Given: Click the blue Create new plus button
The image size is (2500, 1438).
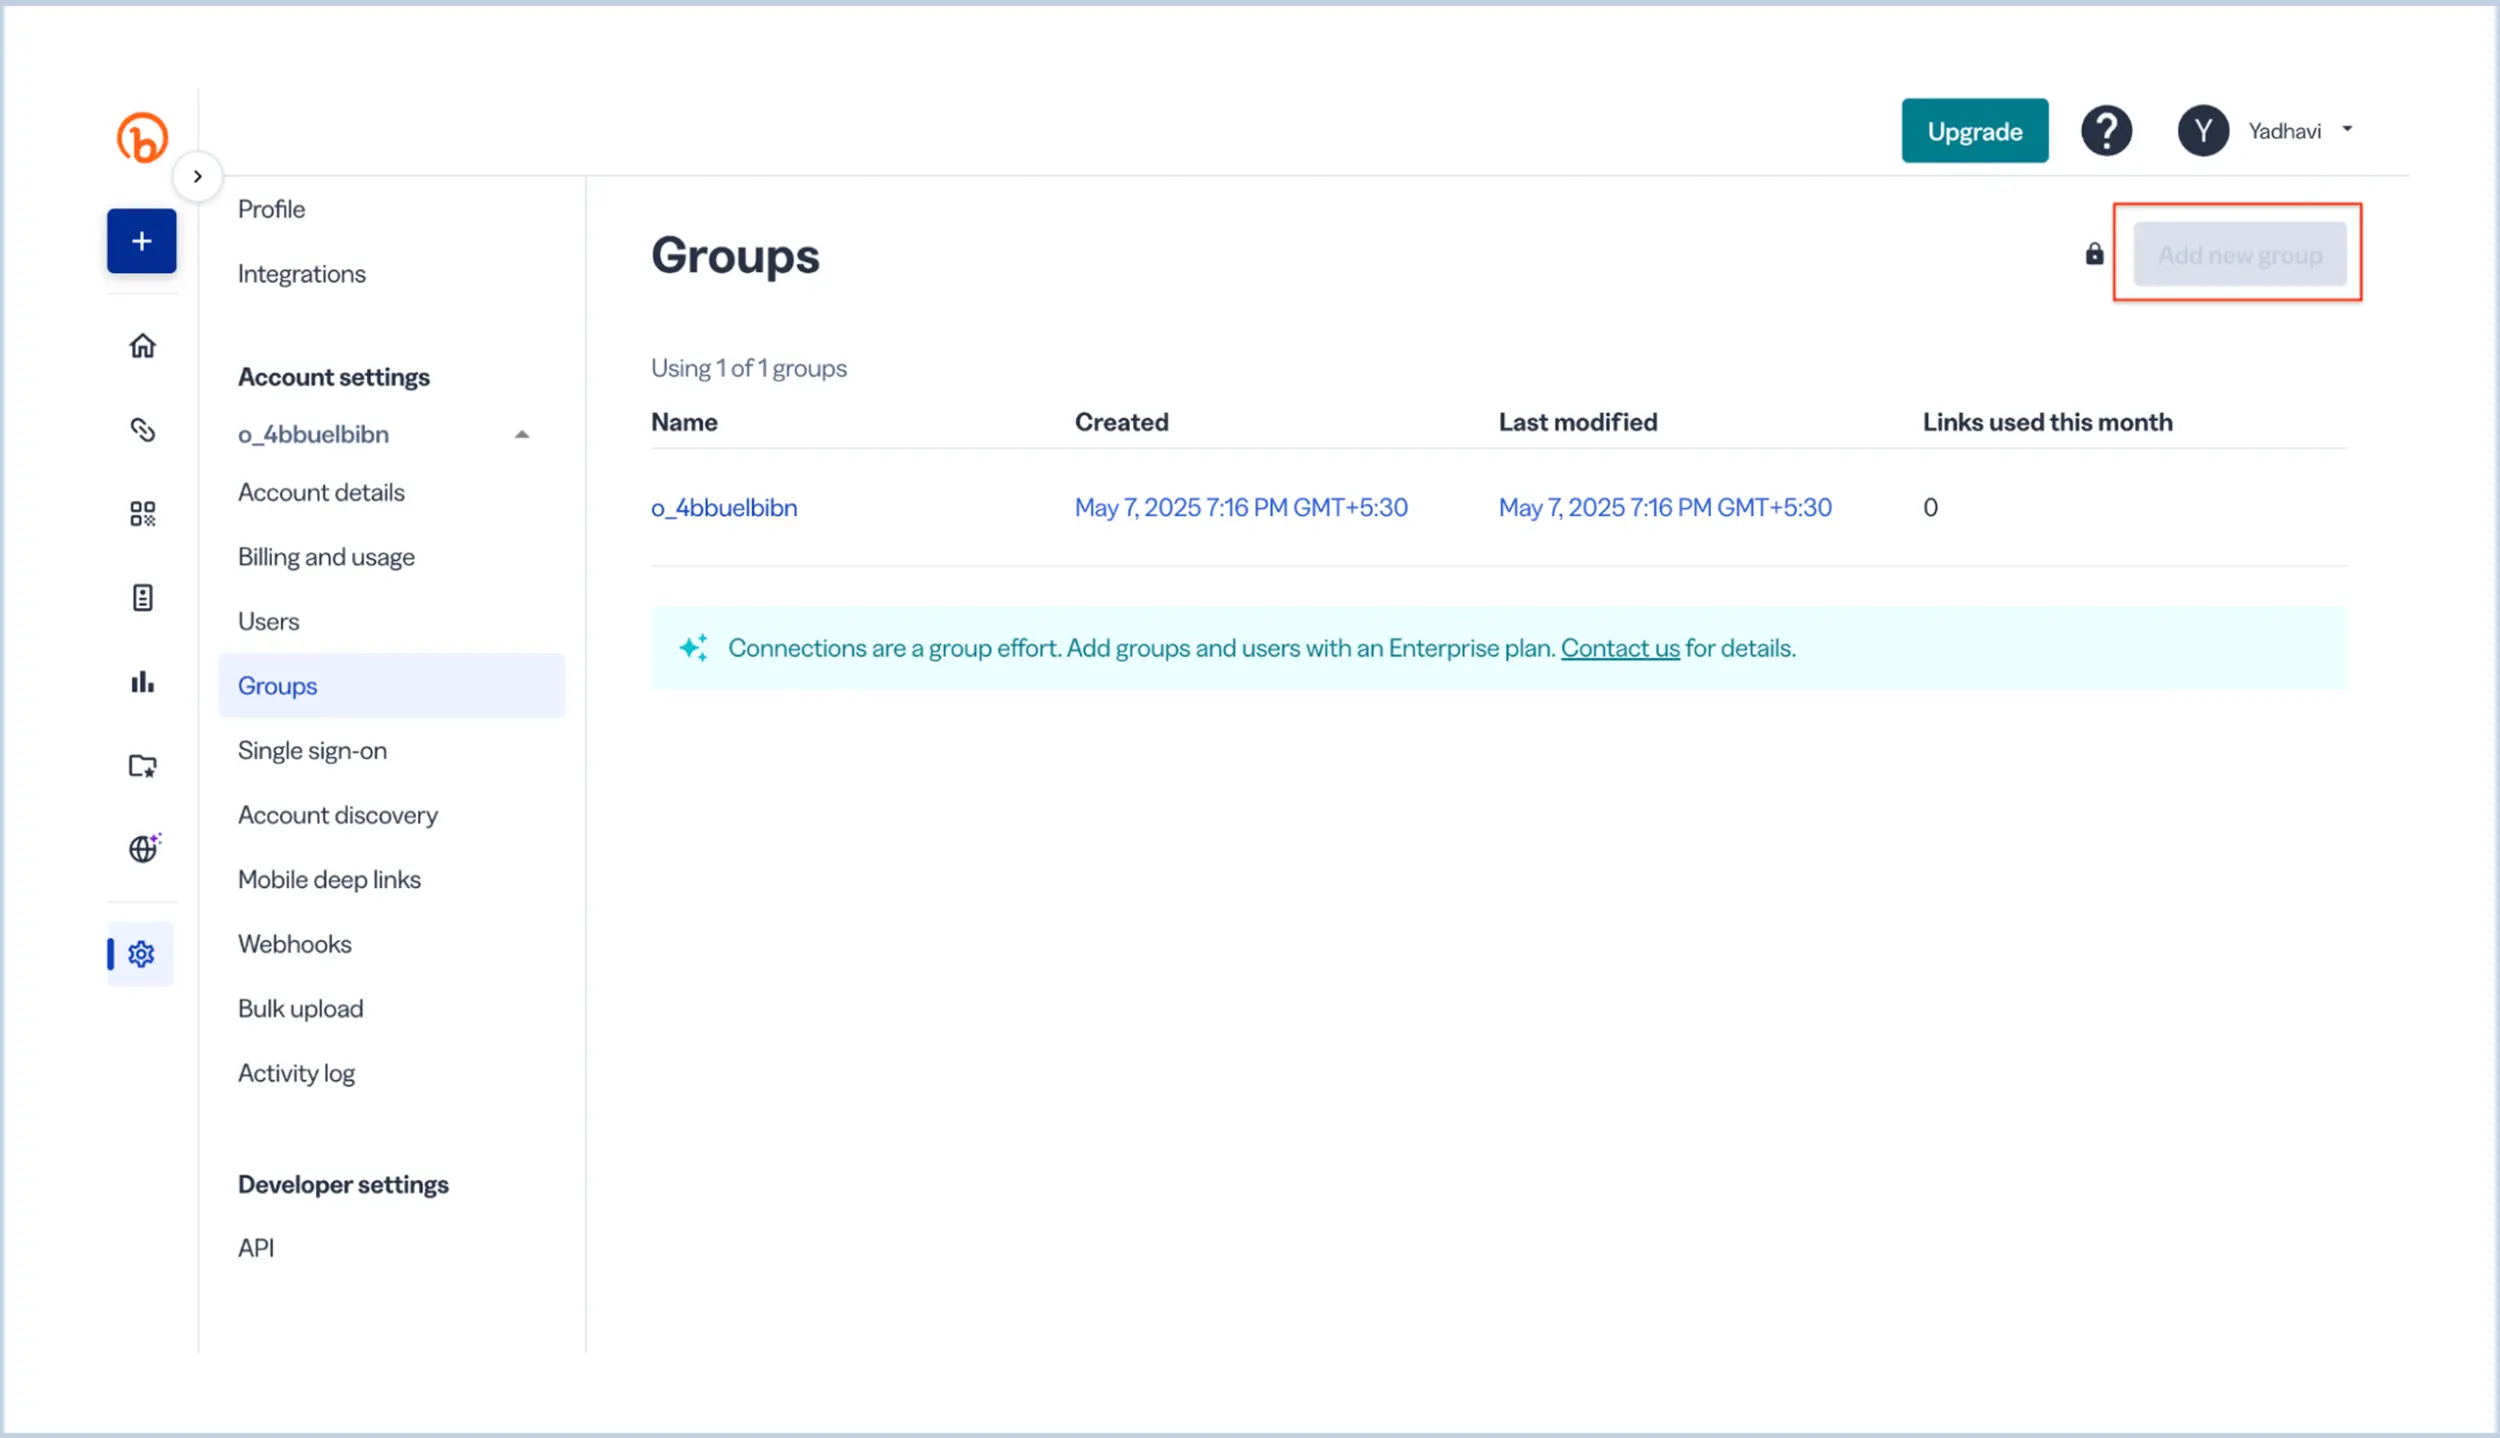Looking at the screenshot, I should [x=141, y=240].
